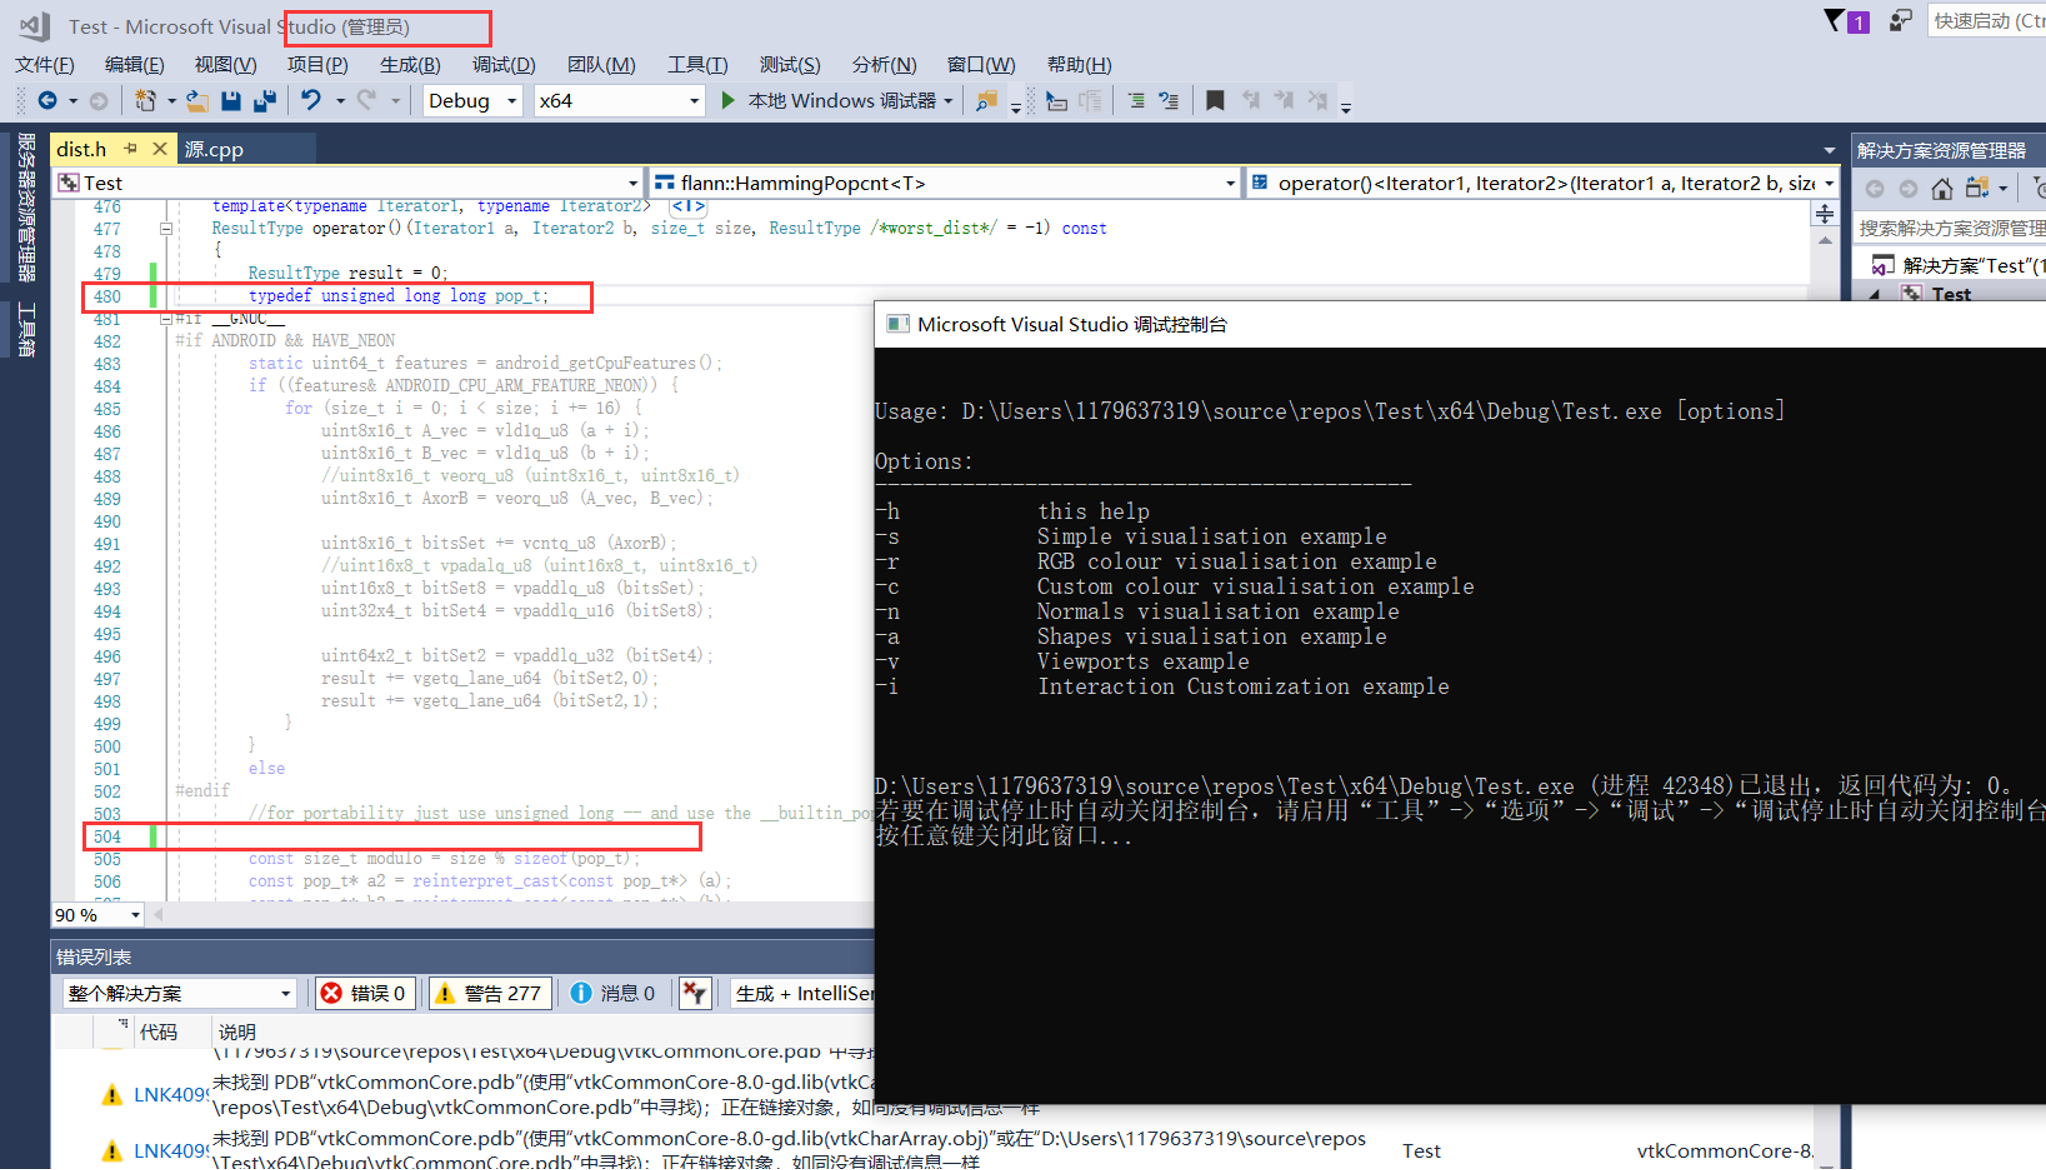The width and height of the screenshot is (2046, 1170).
Task: Click the Save file toolbar icon
Action: [x=231, y=101]
